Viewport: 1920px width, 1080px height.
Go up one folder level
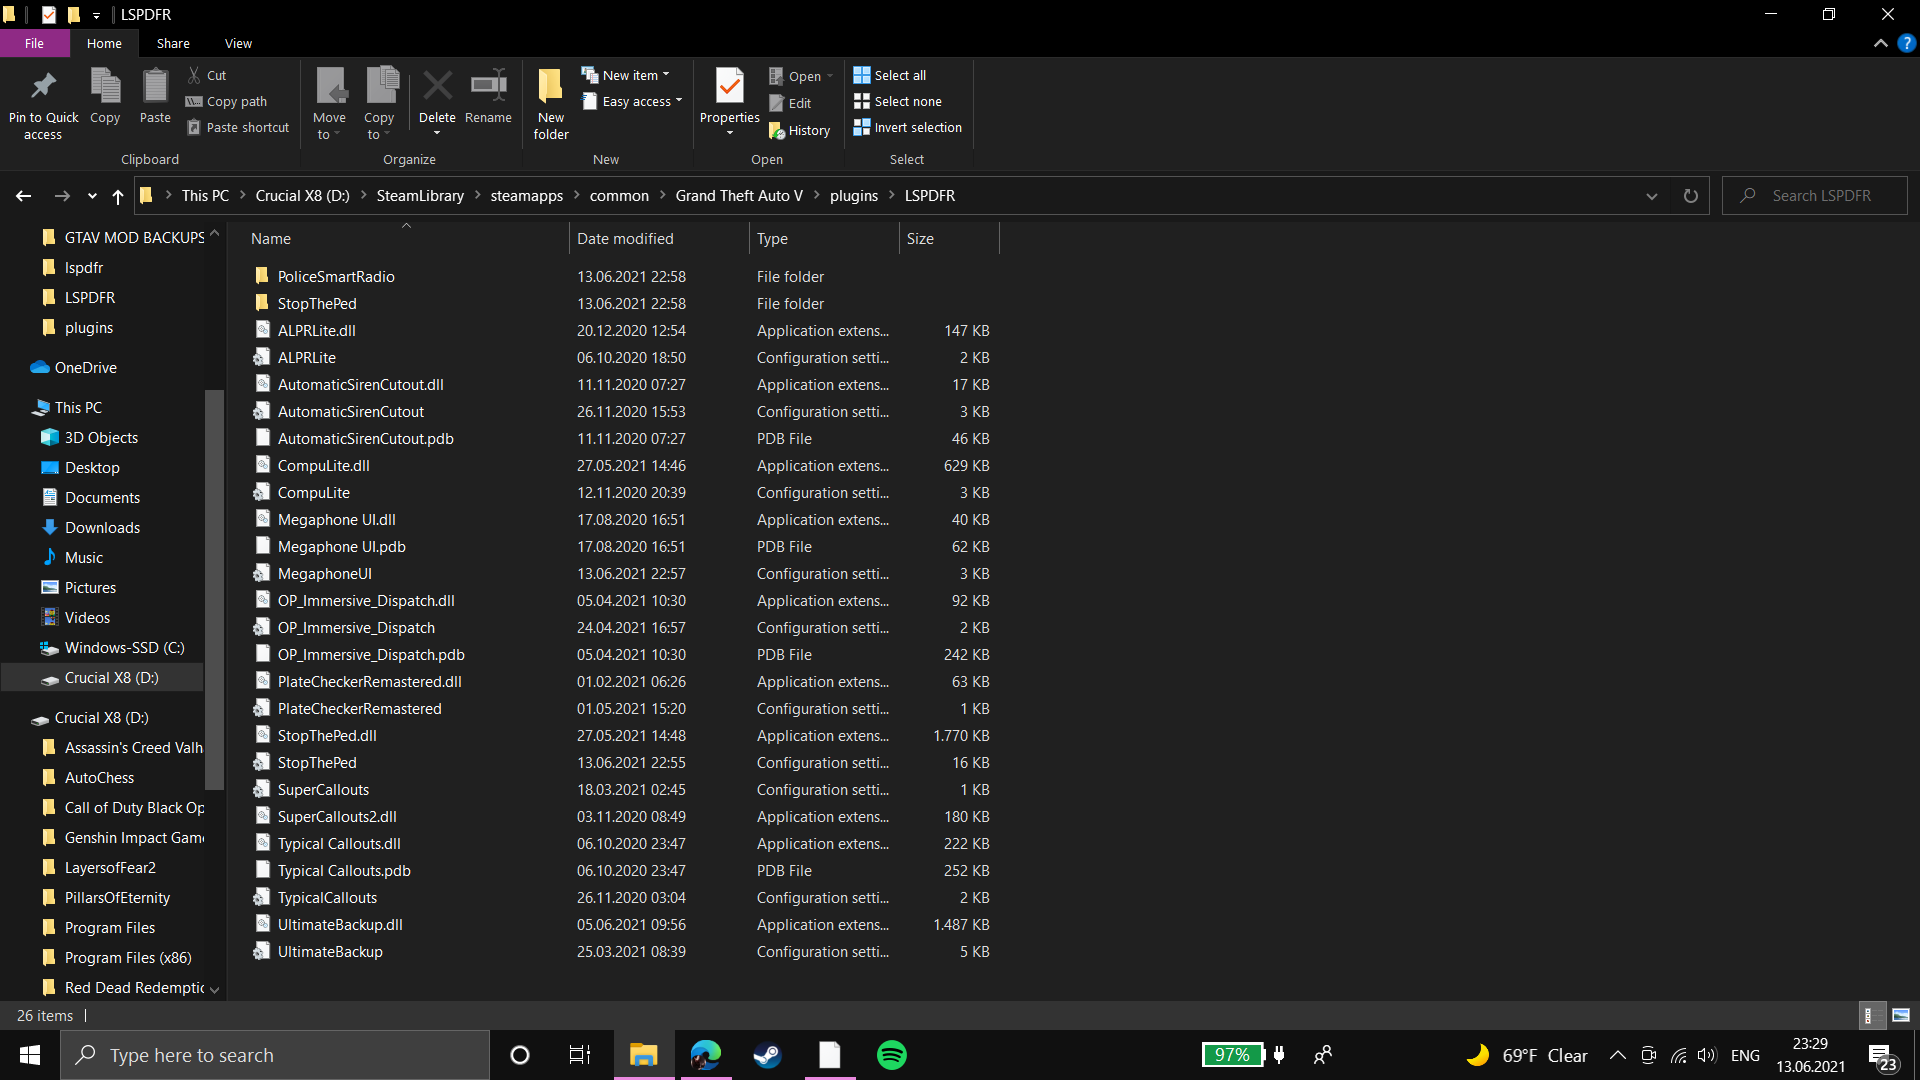[118, 196]
